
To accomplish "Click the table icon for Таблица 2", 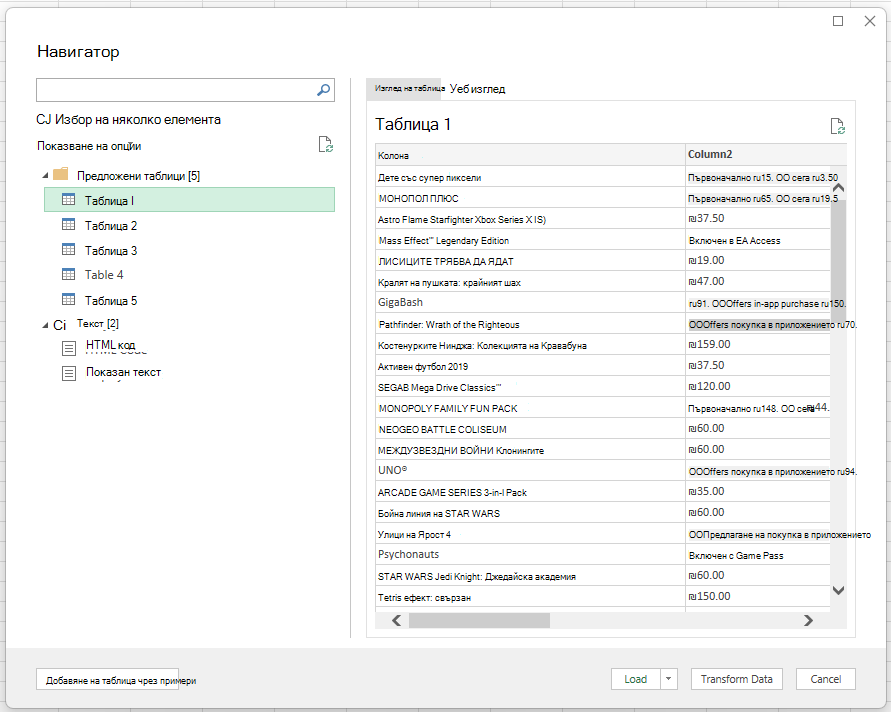I will pyautogui.click(x=68, y=224).
